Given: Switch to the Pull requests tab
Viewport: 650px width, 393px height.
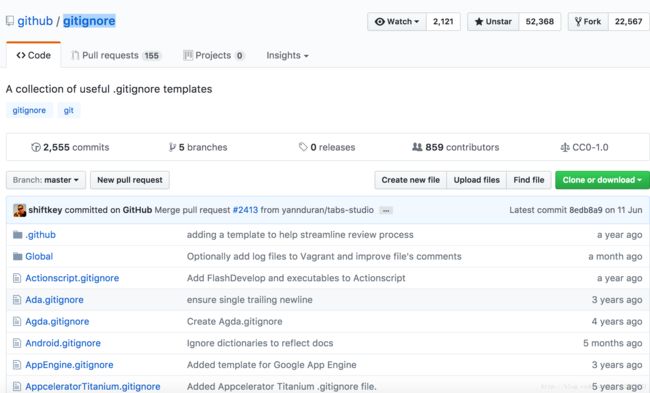Looking at the screenshot, I should point(116,56).
